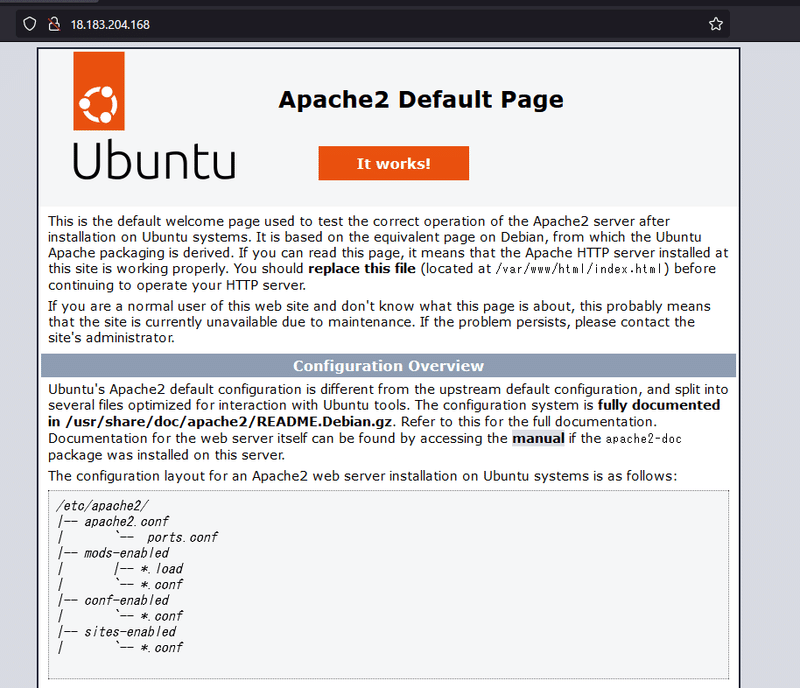Bookmark this page with the star icon
Image resolution: width=800 pixels, height=688 pixels.
716,24
